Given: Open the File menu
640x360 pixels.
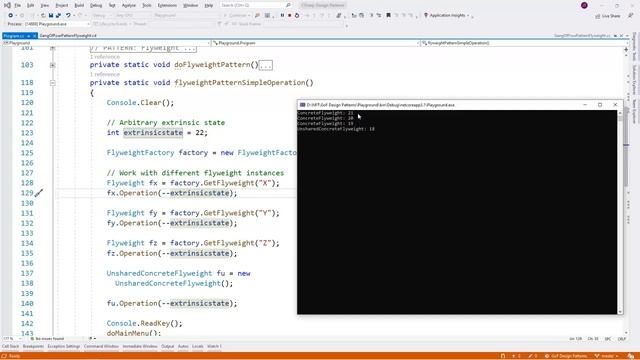Looking at the screenshot, I should 18,5.
